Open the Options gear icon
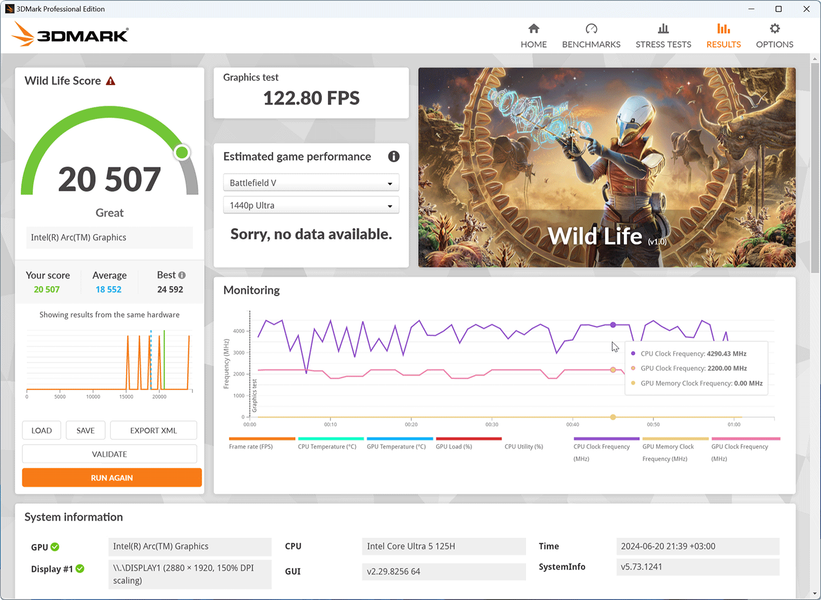 click(x=774, y=28)
